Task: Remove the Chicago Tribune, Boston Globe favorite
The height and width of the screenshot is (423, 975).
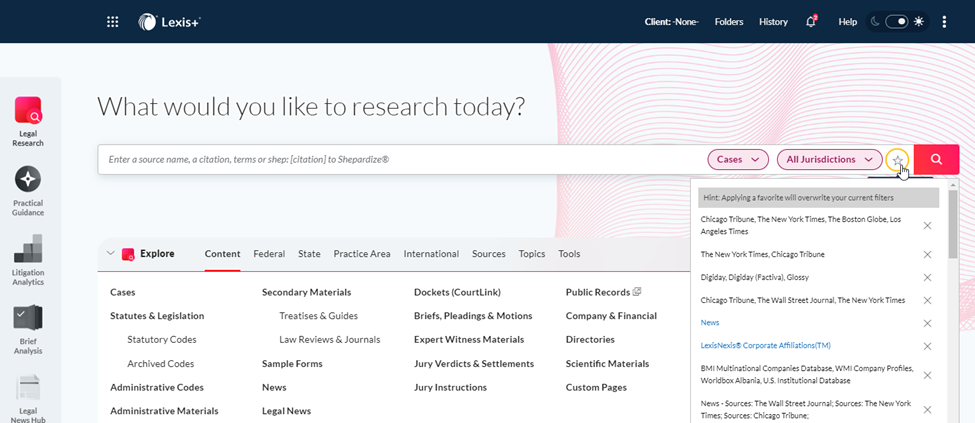Action: [927, 225]
